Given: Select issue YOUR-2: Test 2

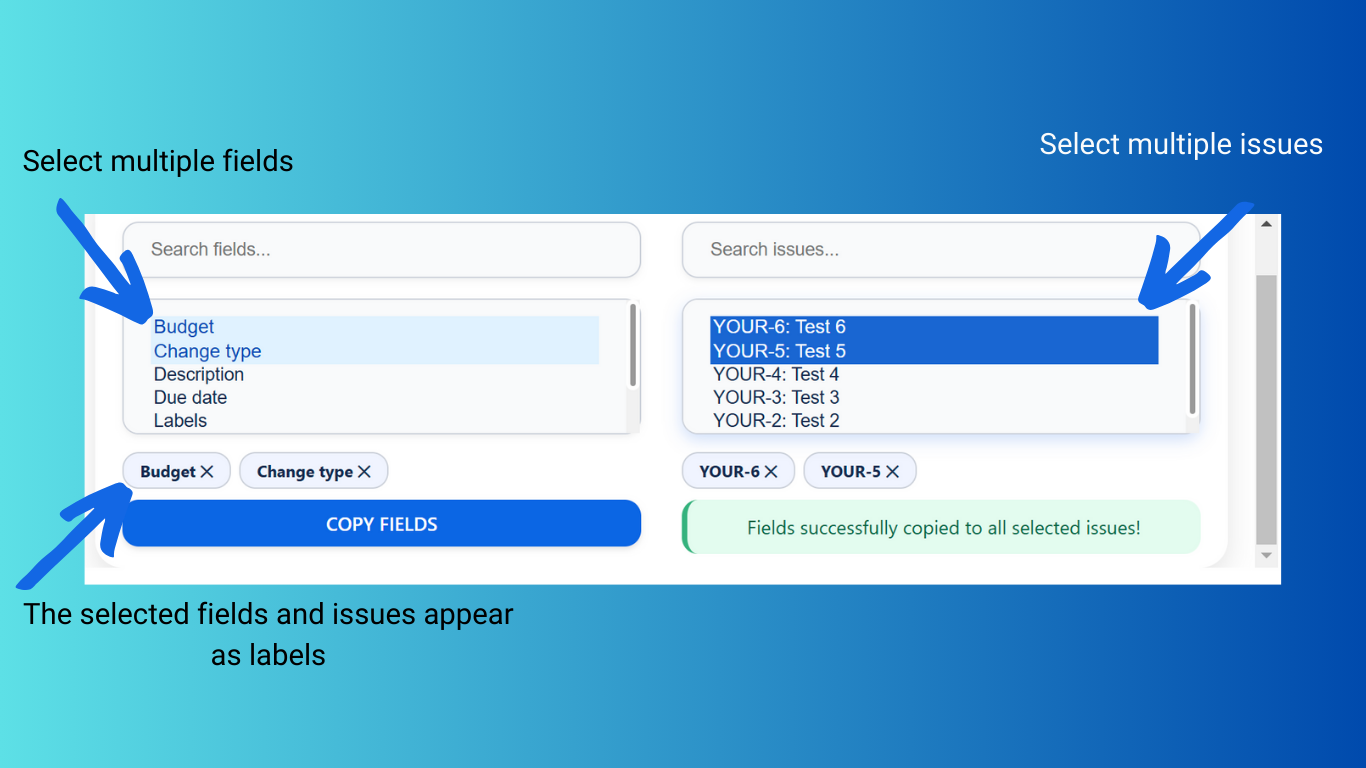Looking at the screenshot, I should point(934,420).
